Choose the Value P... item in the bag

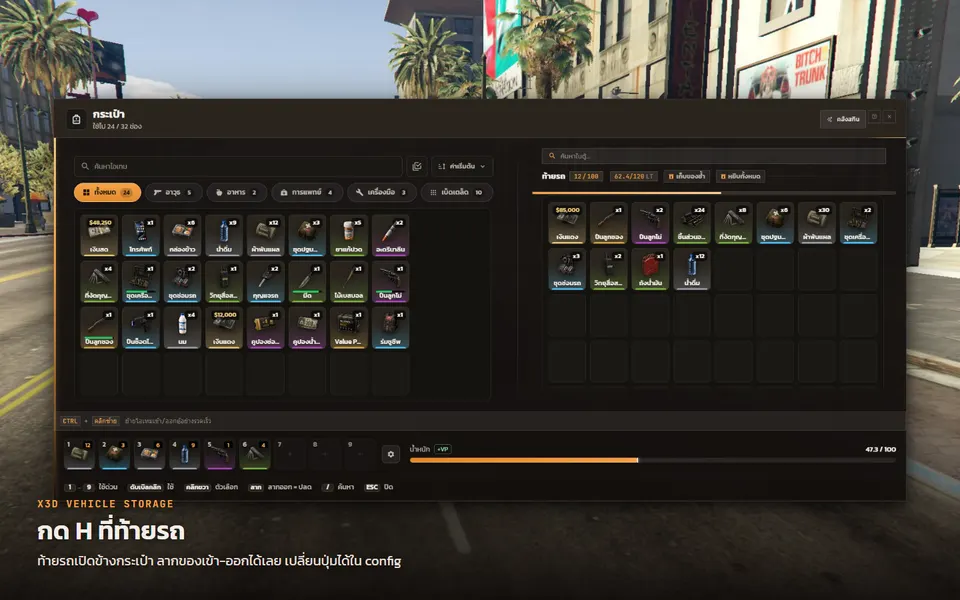[349, 328]
